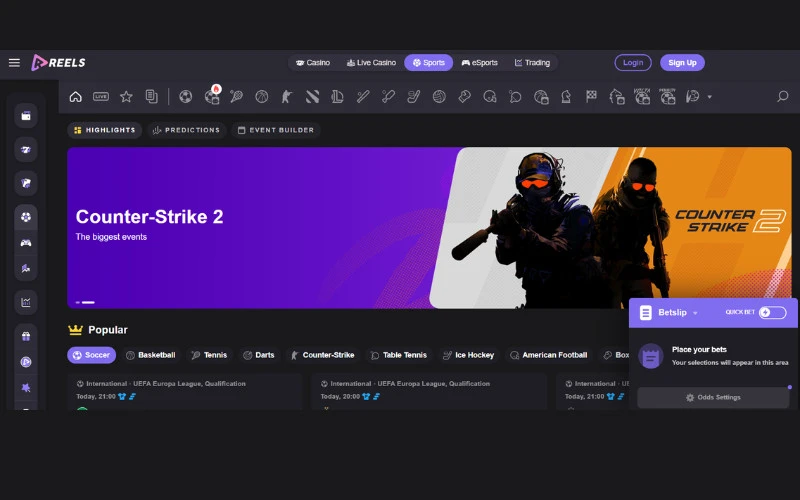Filter popular events by American Football
Viewport: 800px width, 500px height.
pos(549,355)
